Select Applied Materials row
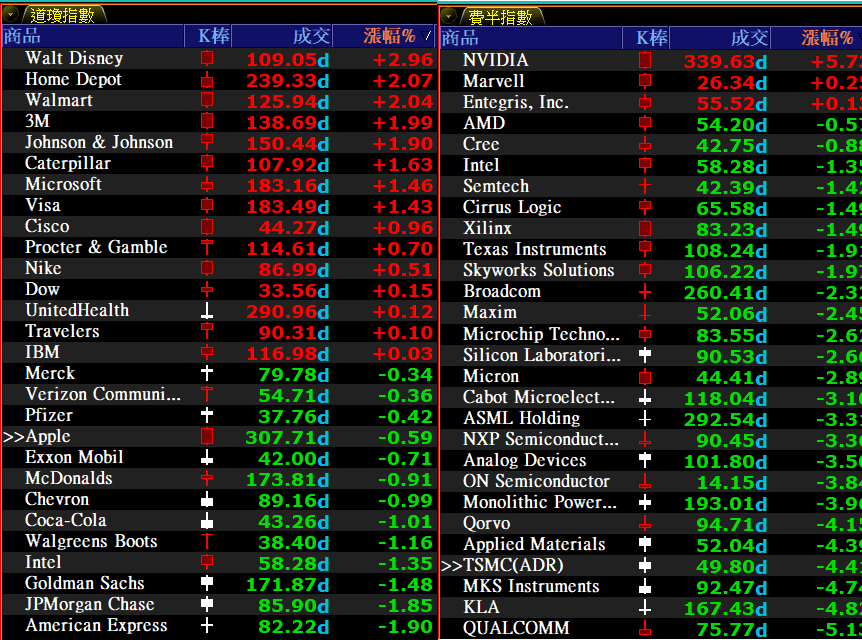The image size is (862, 640). point(651,544)
